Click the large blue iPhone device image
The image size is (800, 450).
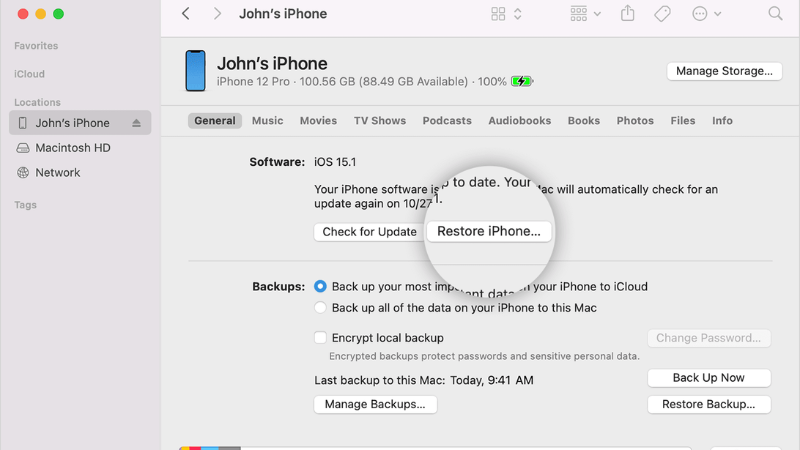(195, 70)
